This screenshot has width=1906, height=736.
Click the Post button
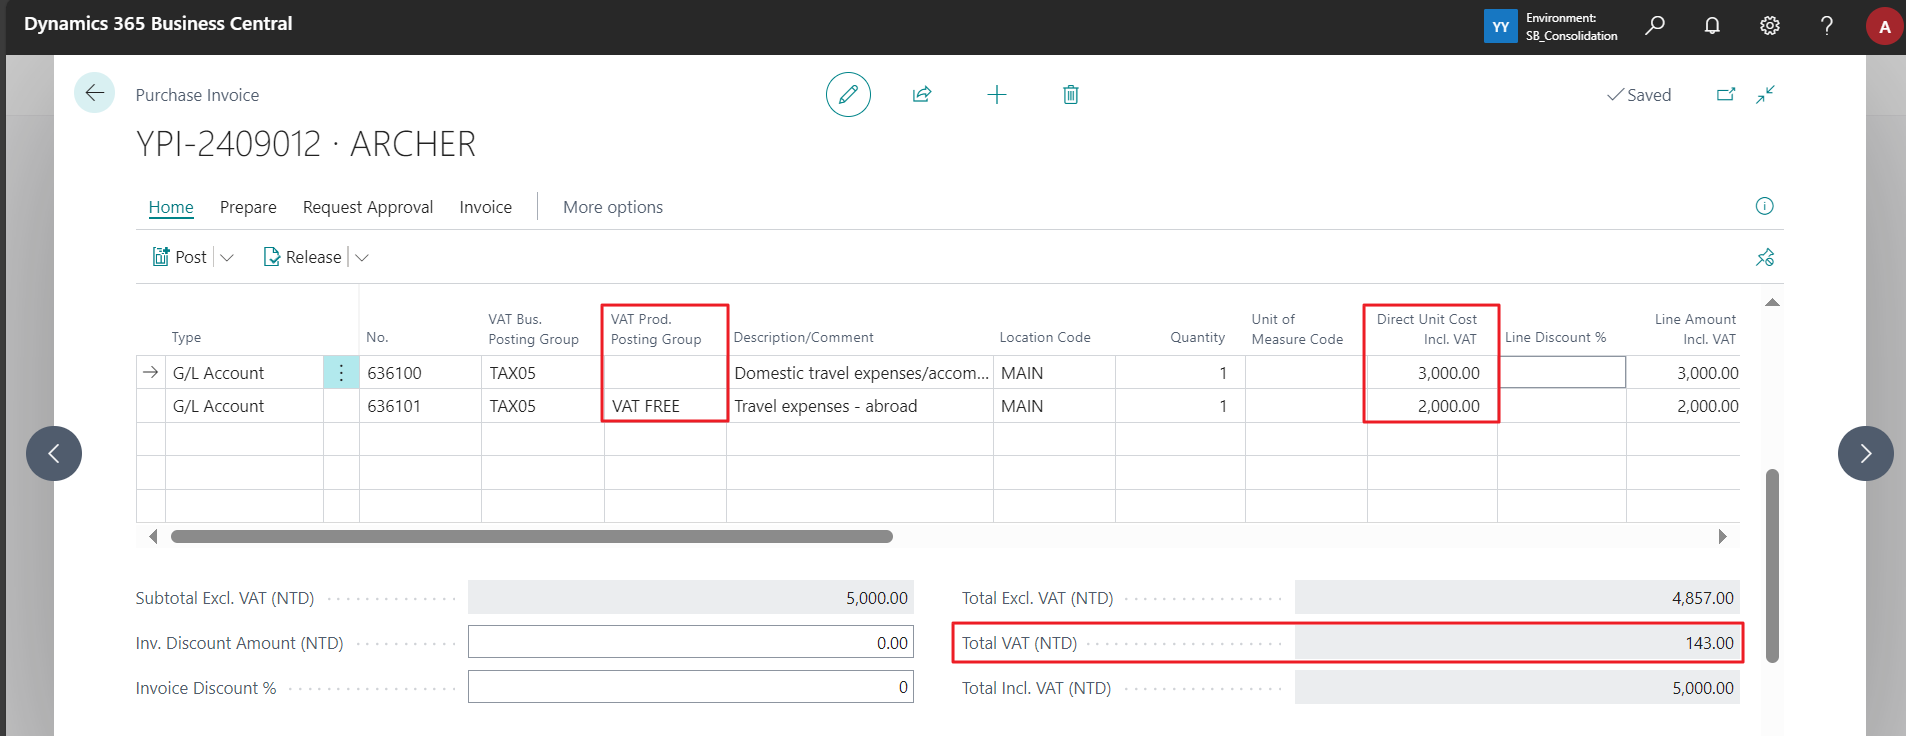coord(180,257)
